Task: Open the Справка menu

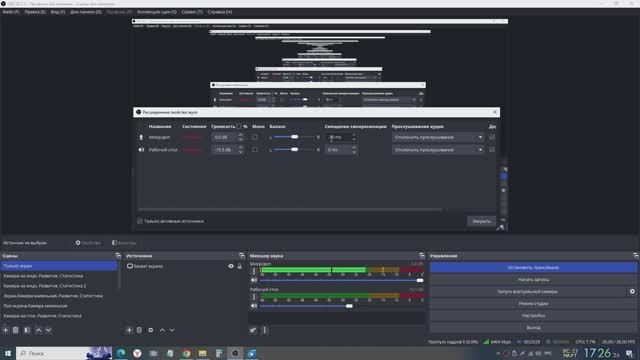Action: click(220, 12)
